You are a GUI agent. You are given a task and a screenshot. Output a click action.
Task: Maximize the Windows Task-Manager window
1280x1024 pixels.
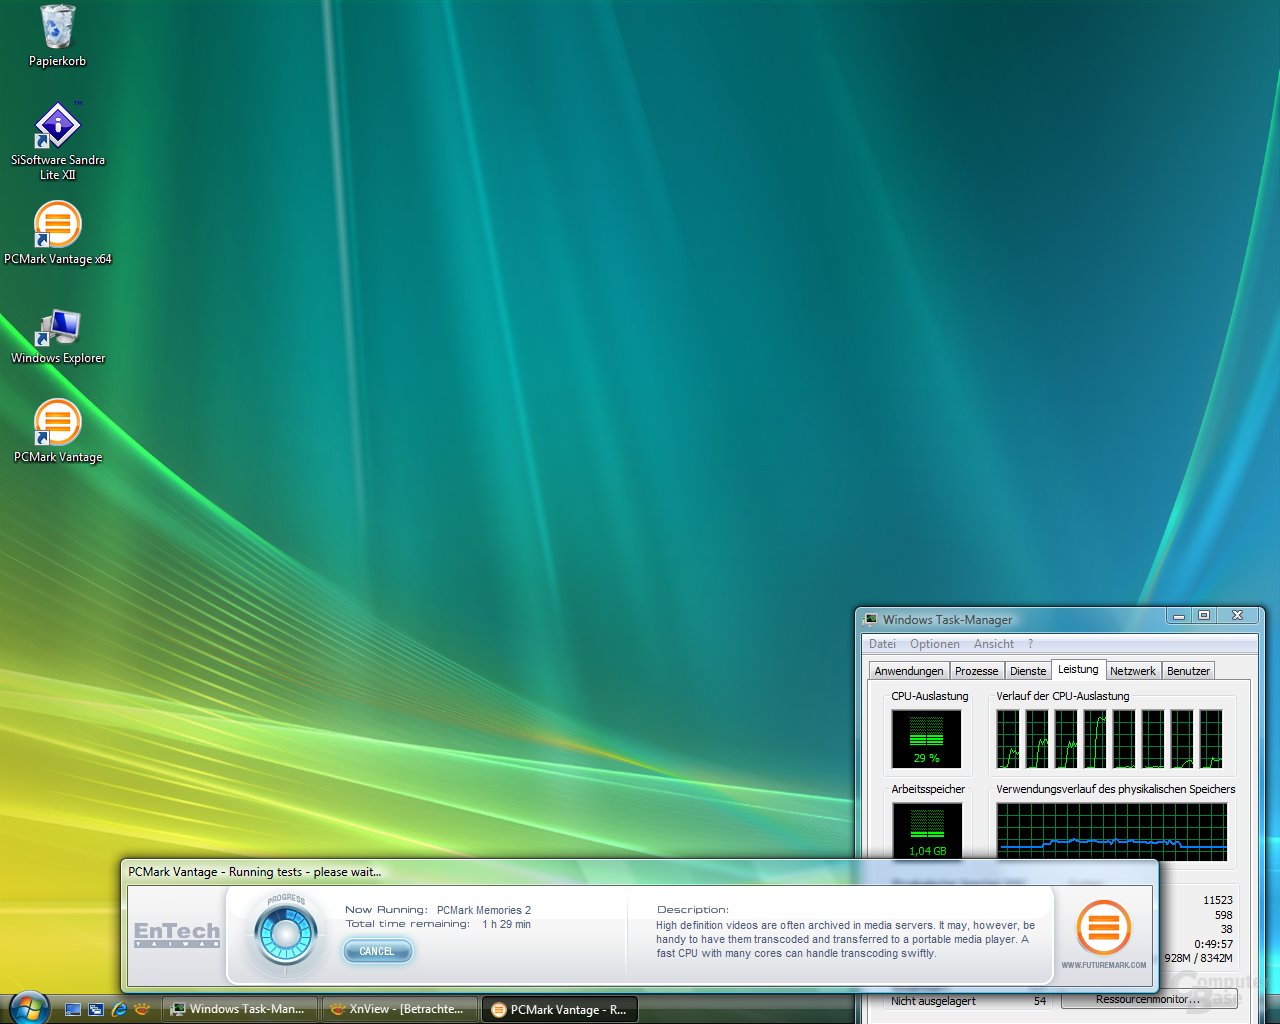(x=1204, y=616)
